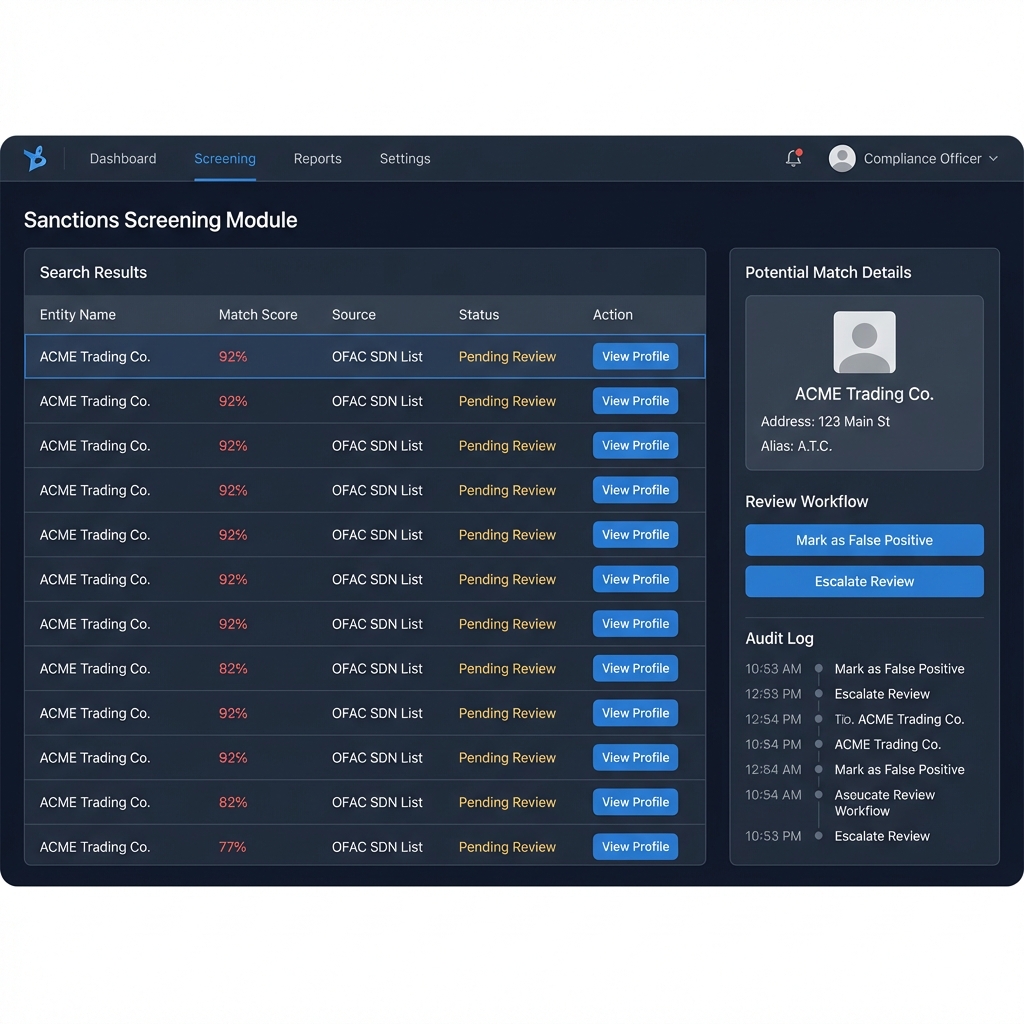Open the notification bell with red badge

[792, 158]
